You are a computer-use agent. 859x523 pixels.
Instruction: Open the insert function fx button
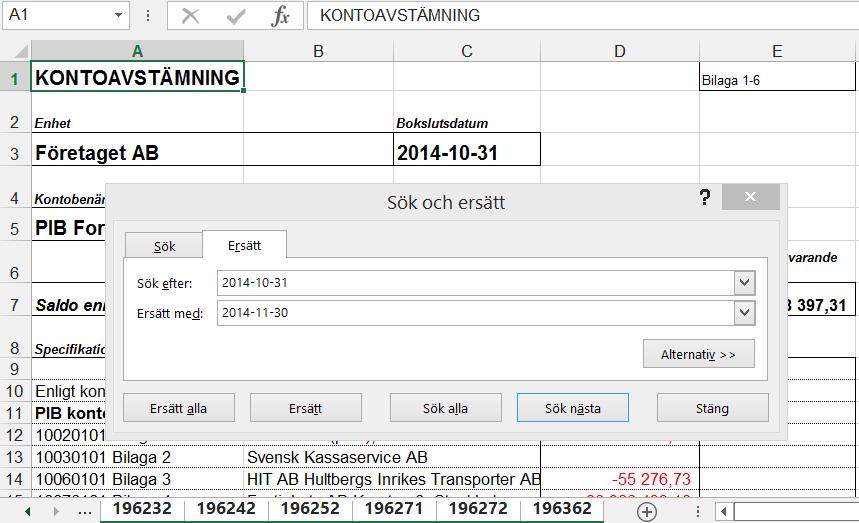(280, 16)
